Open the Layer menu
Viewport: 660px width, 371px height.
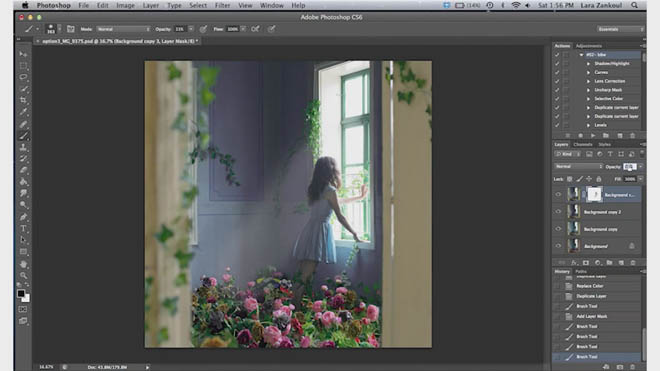150,5
